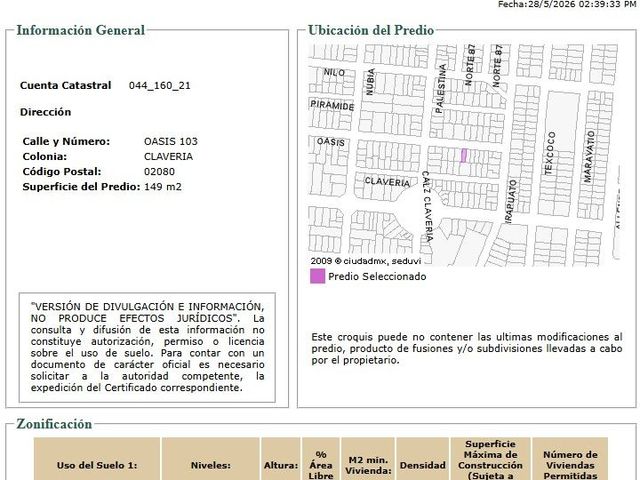Click the purple Predio Seleccionado legend swatch
This screenshot has height=480, width=640.
click(x=318, y=276)
